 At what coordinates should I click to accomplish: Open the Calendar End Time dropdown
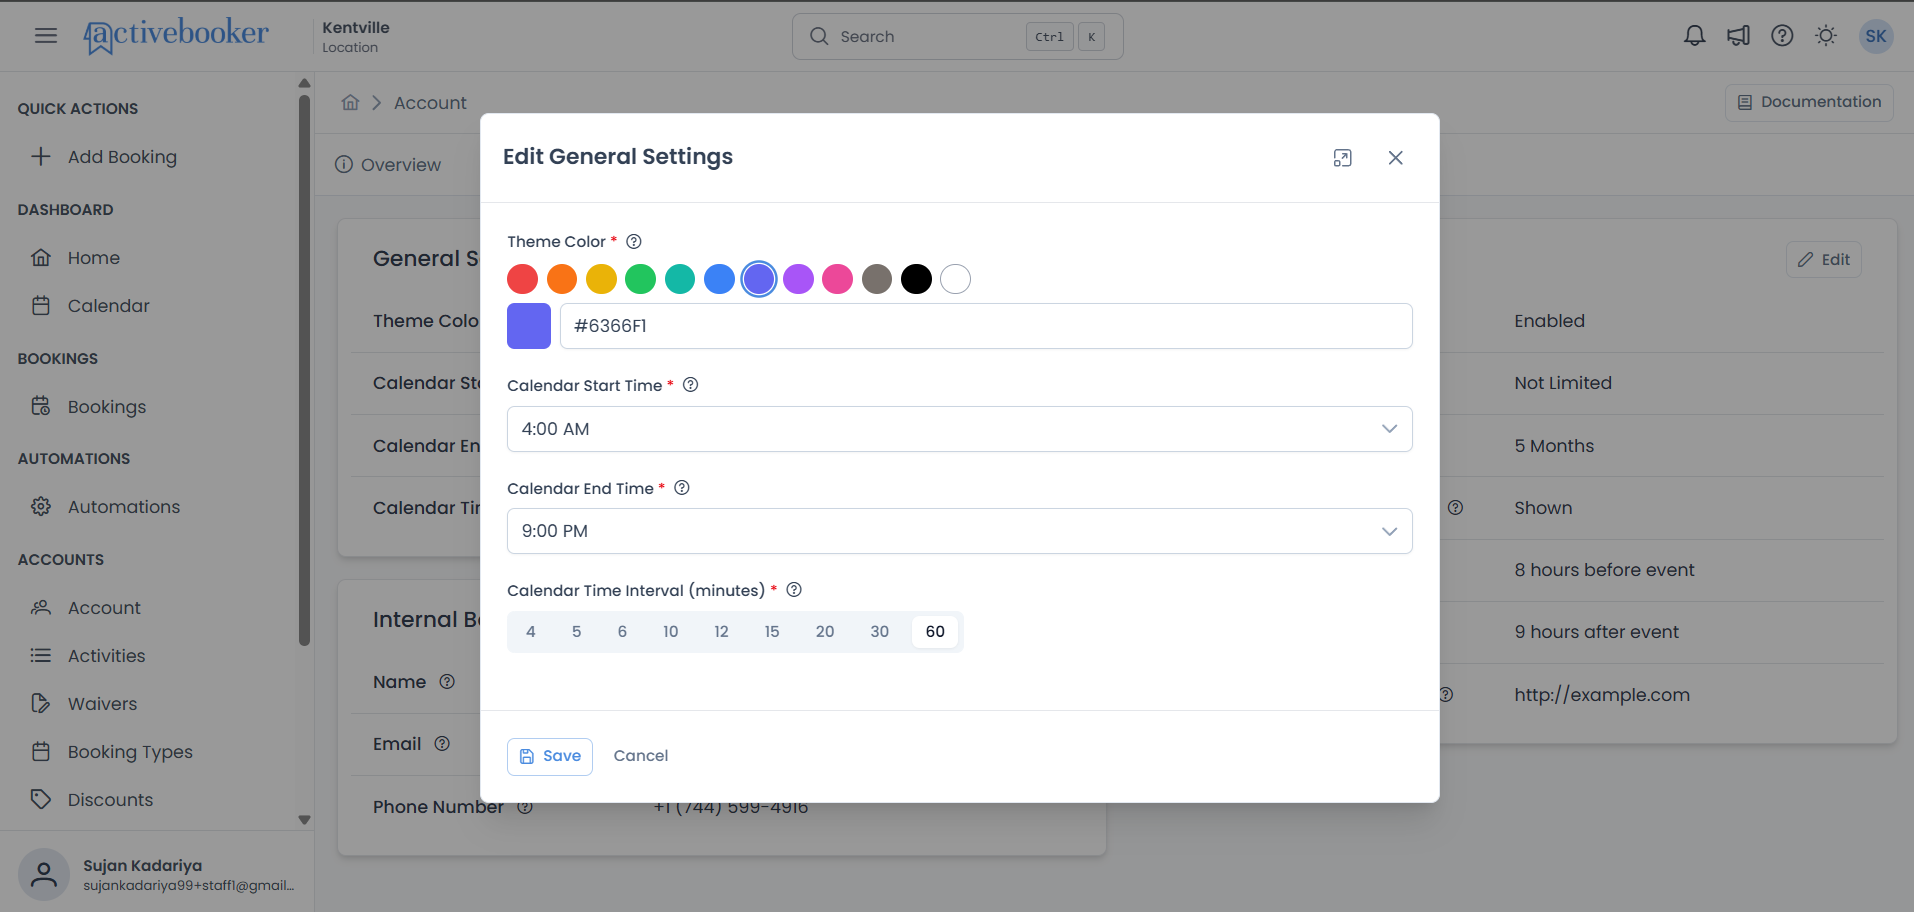pos(960,531)
